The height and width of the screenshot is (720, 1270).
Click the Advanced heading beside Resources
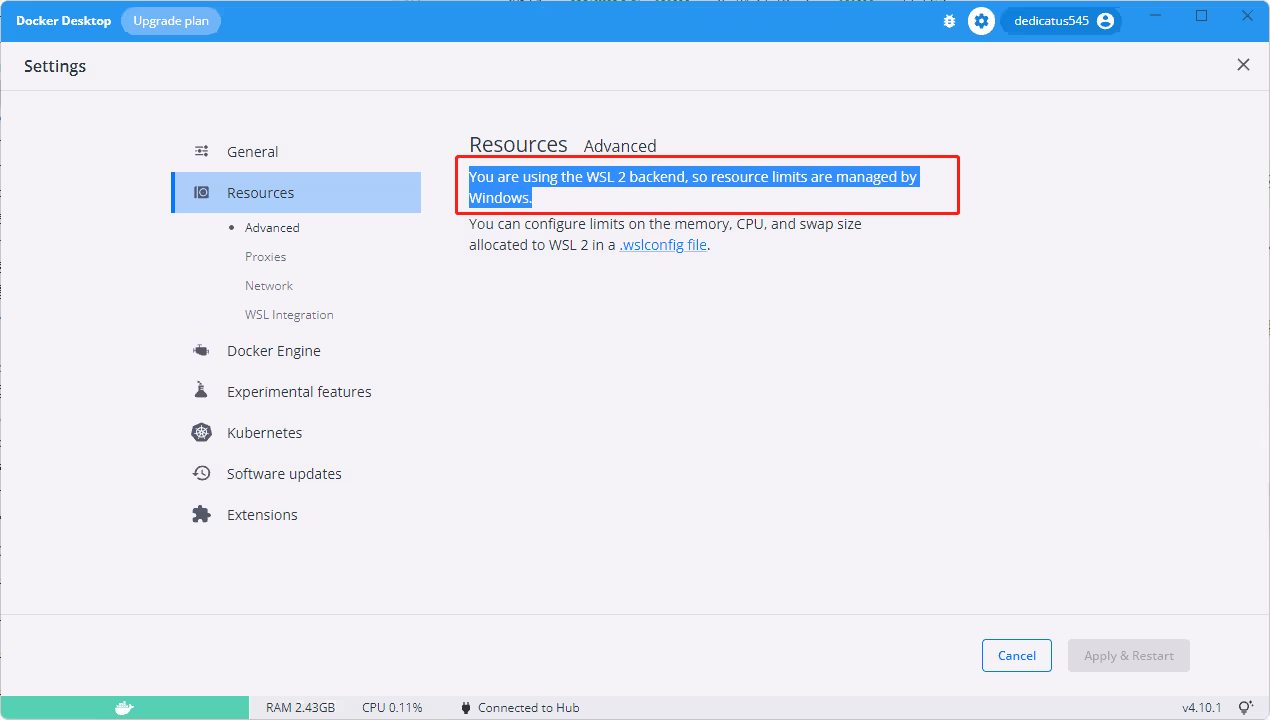[620, 146]
